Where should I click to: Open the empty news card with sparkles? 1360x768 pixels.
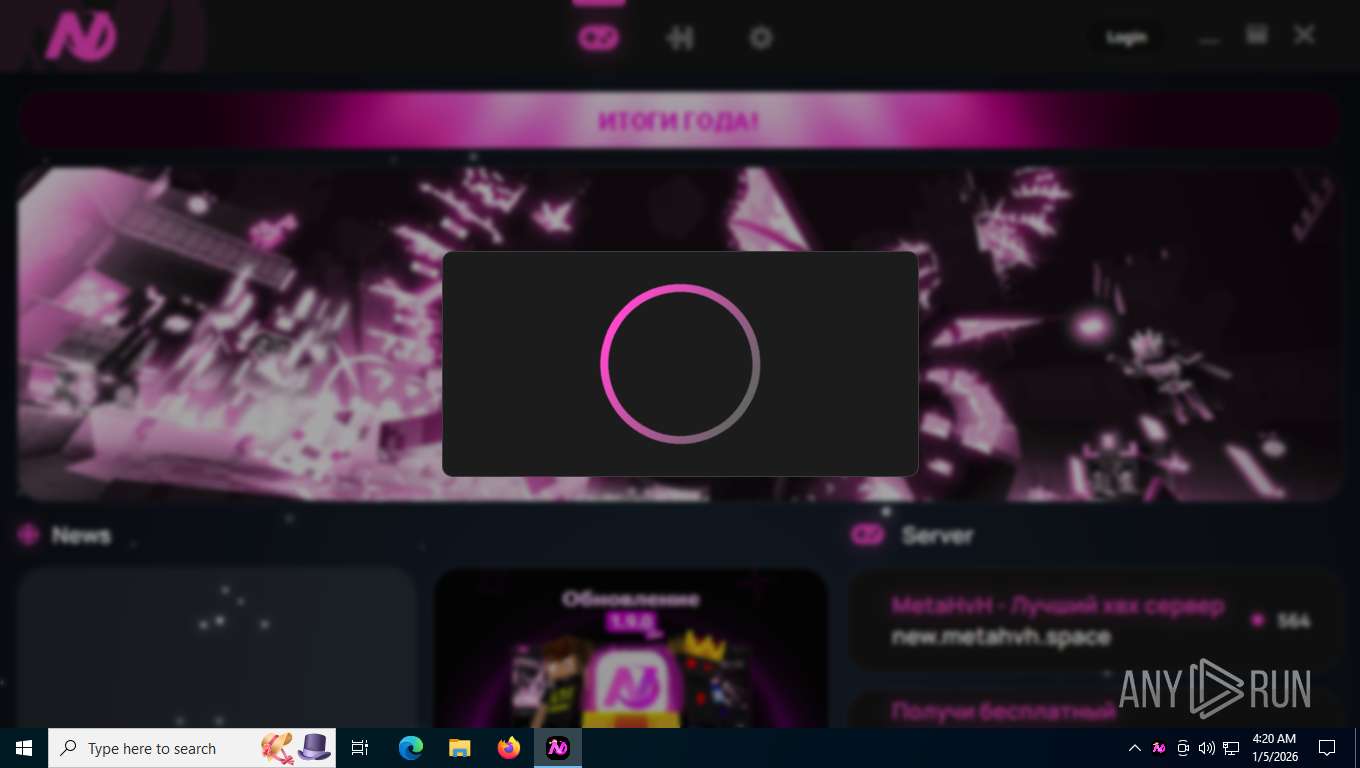(217, 648)
